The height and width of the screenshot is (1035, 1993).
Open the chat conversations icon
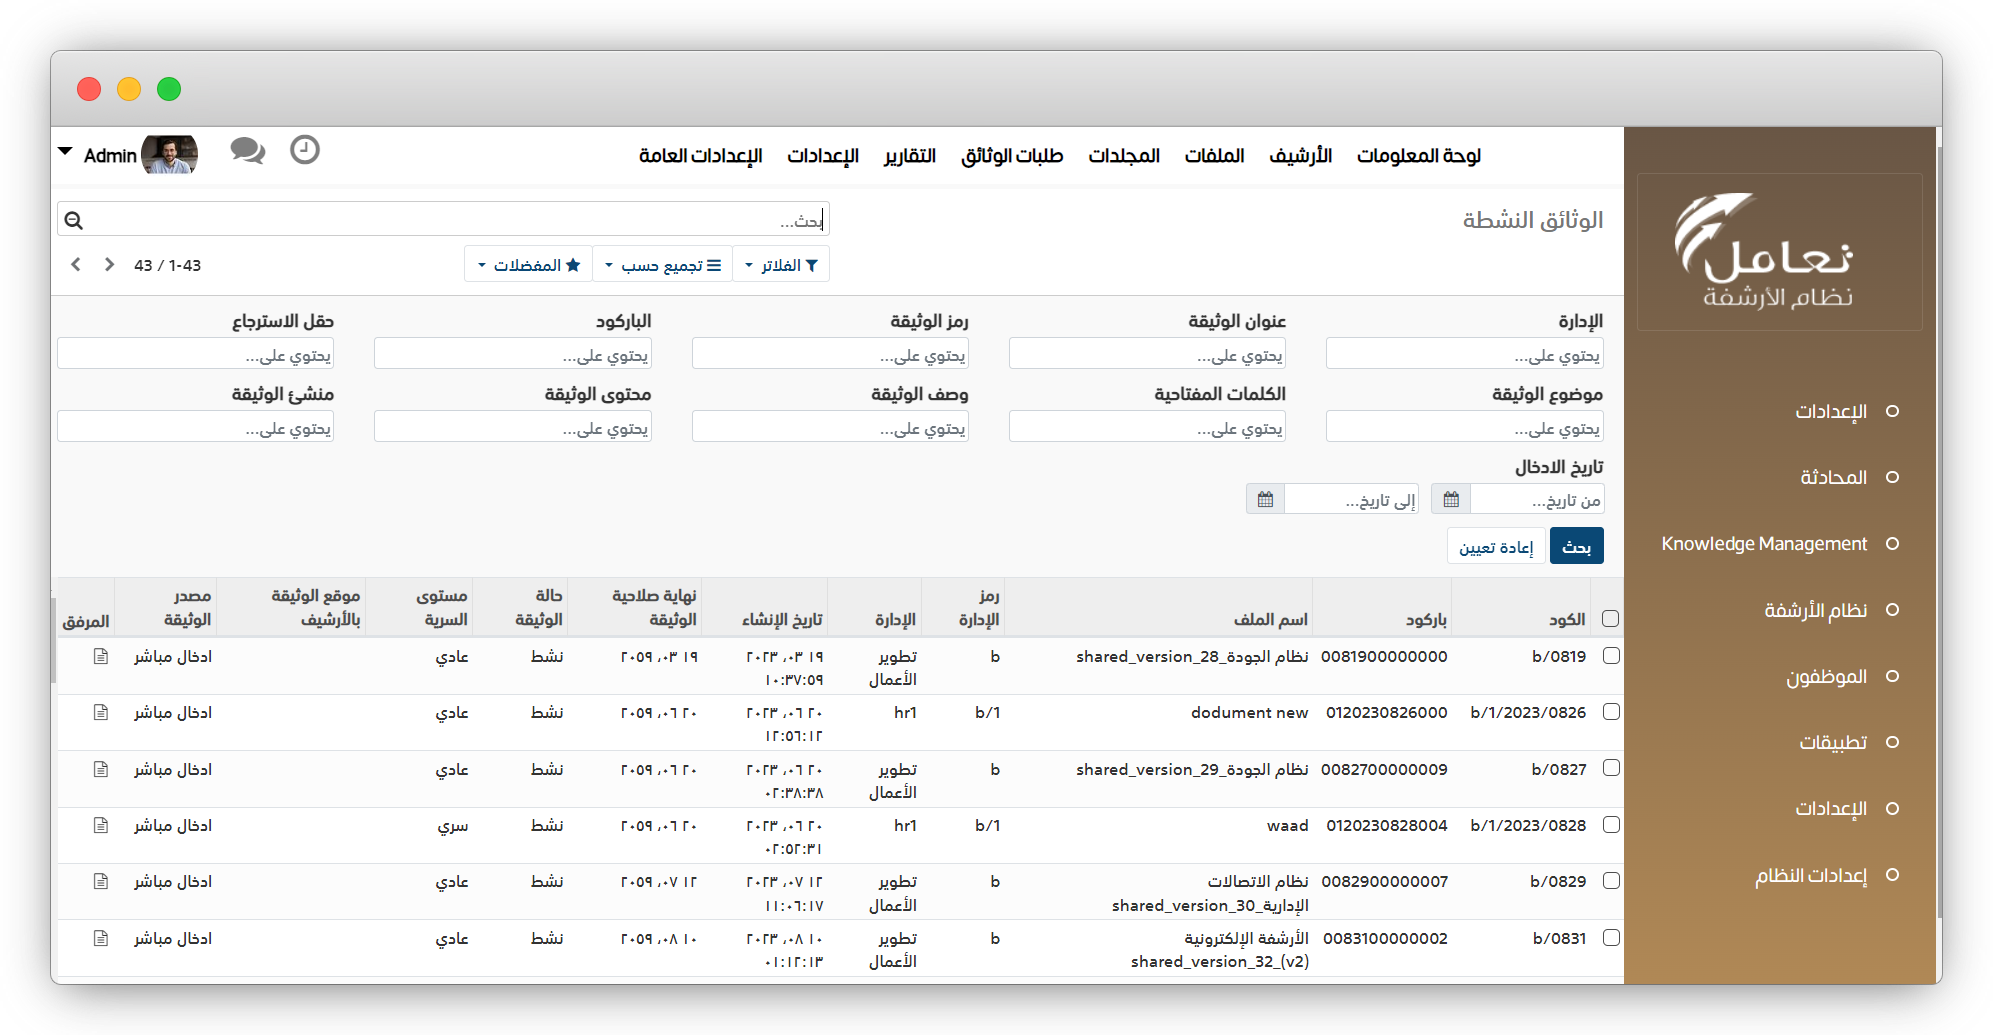(247, 151)
